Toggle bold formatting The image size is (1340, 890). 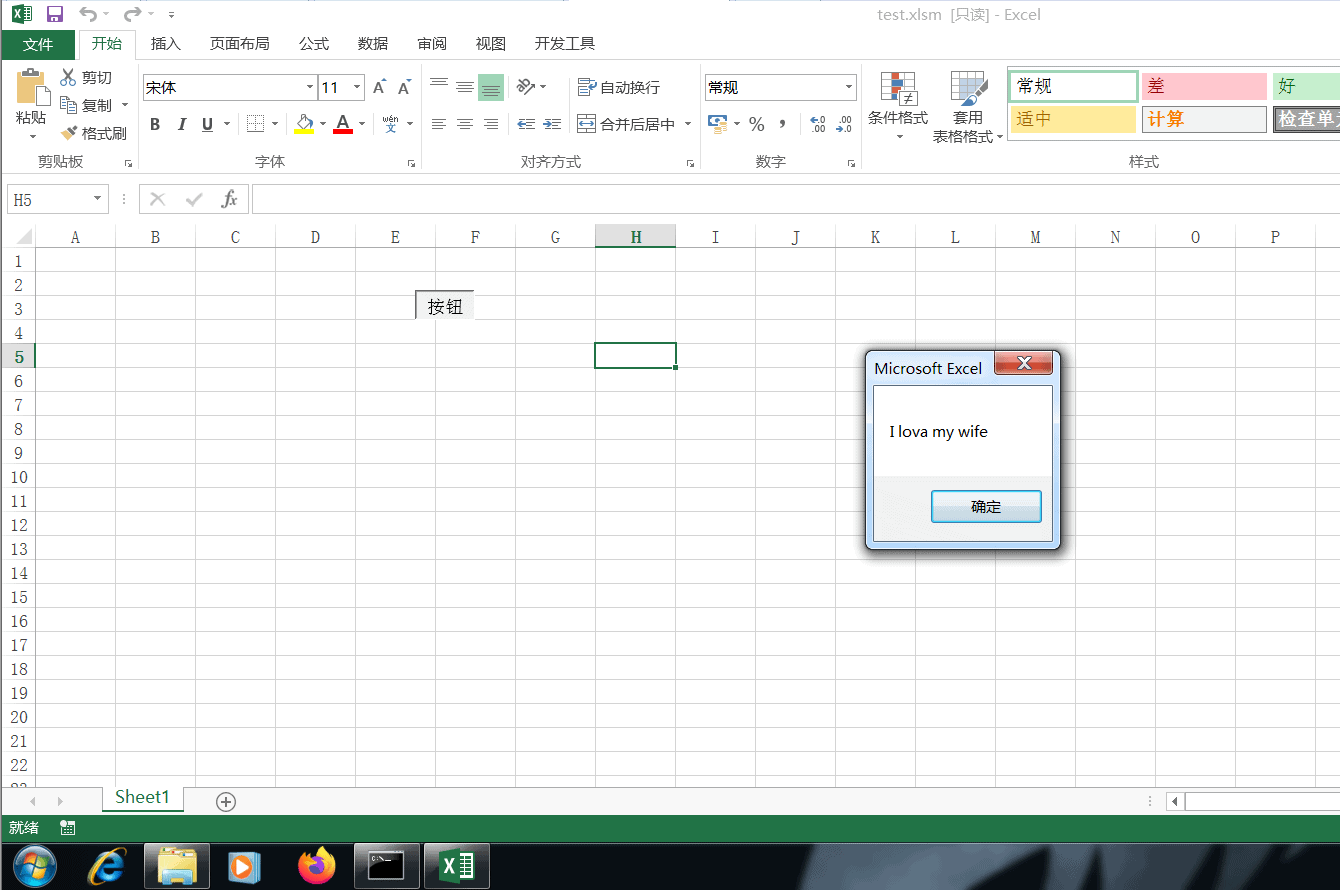pyautogui.click(x=155, y=124)
